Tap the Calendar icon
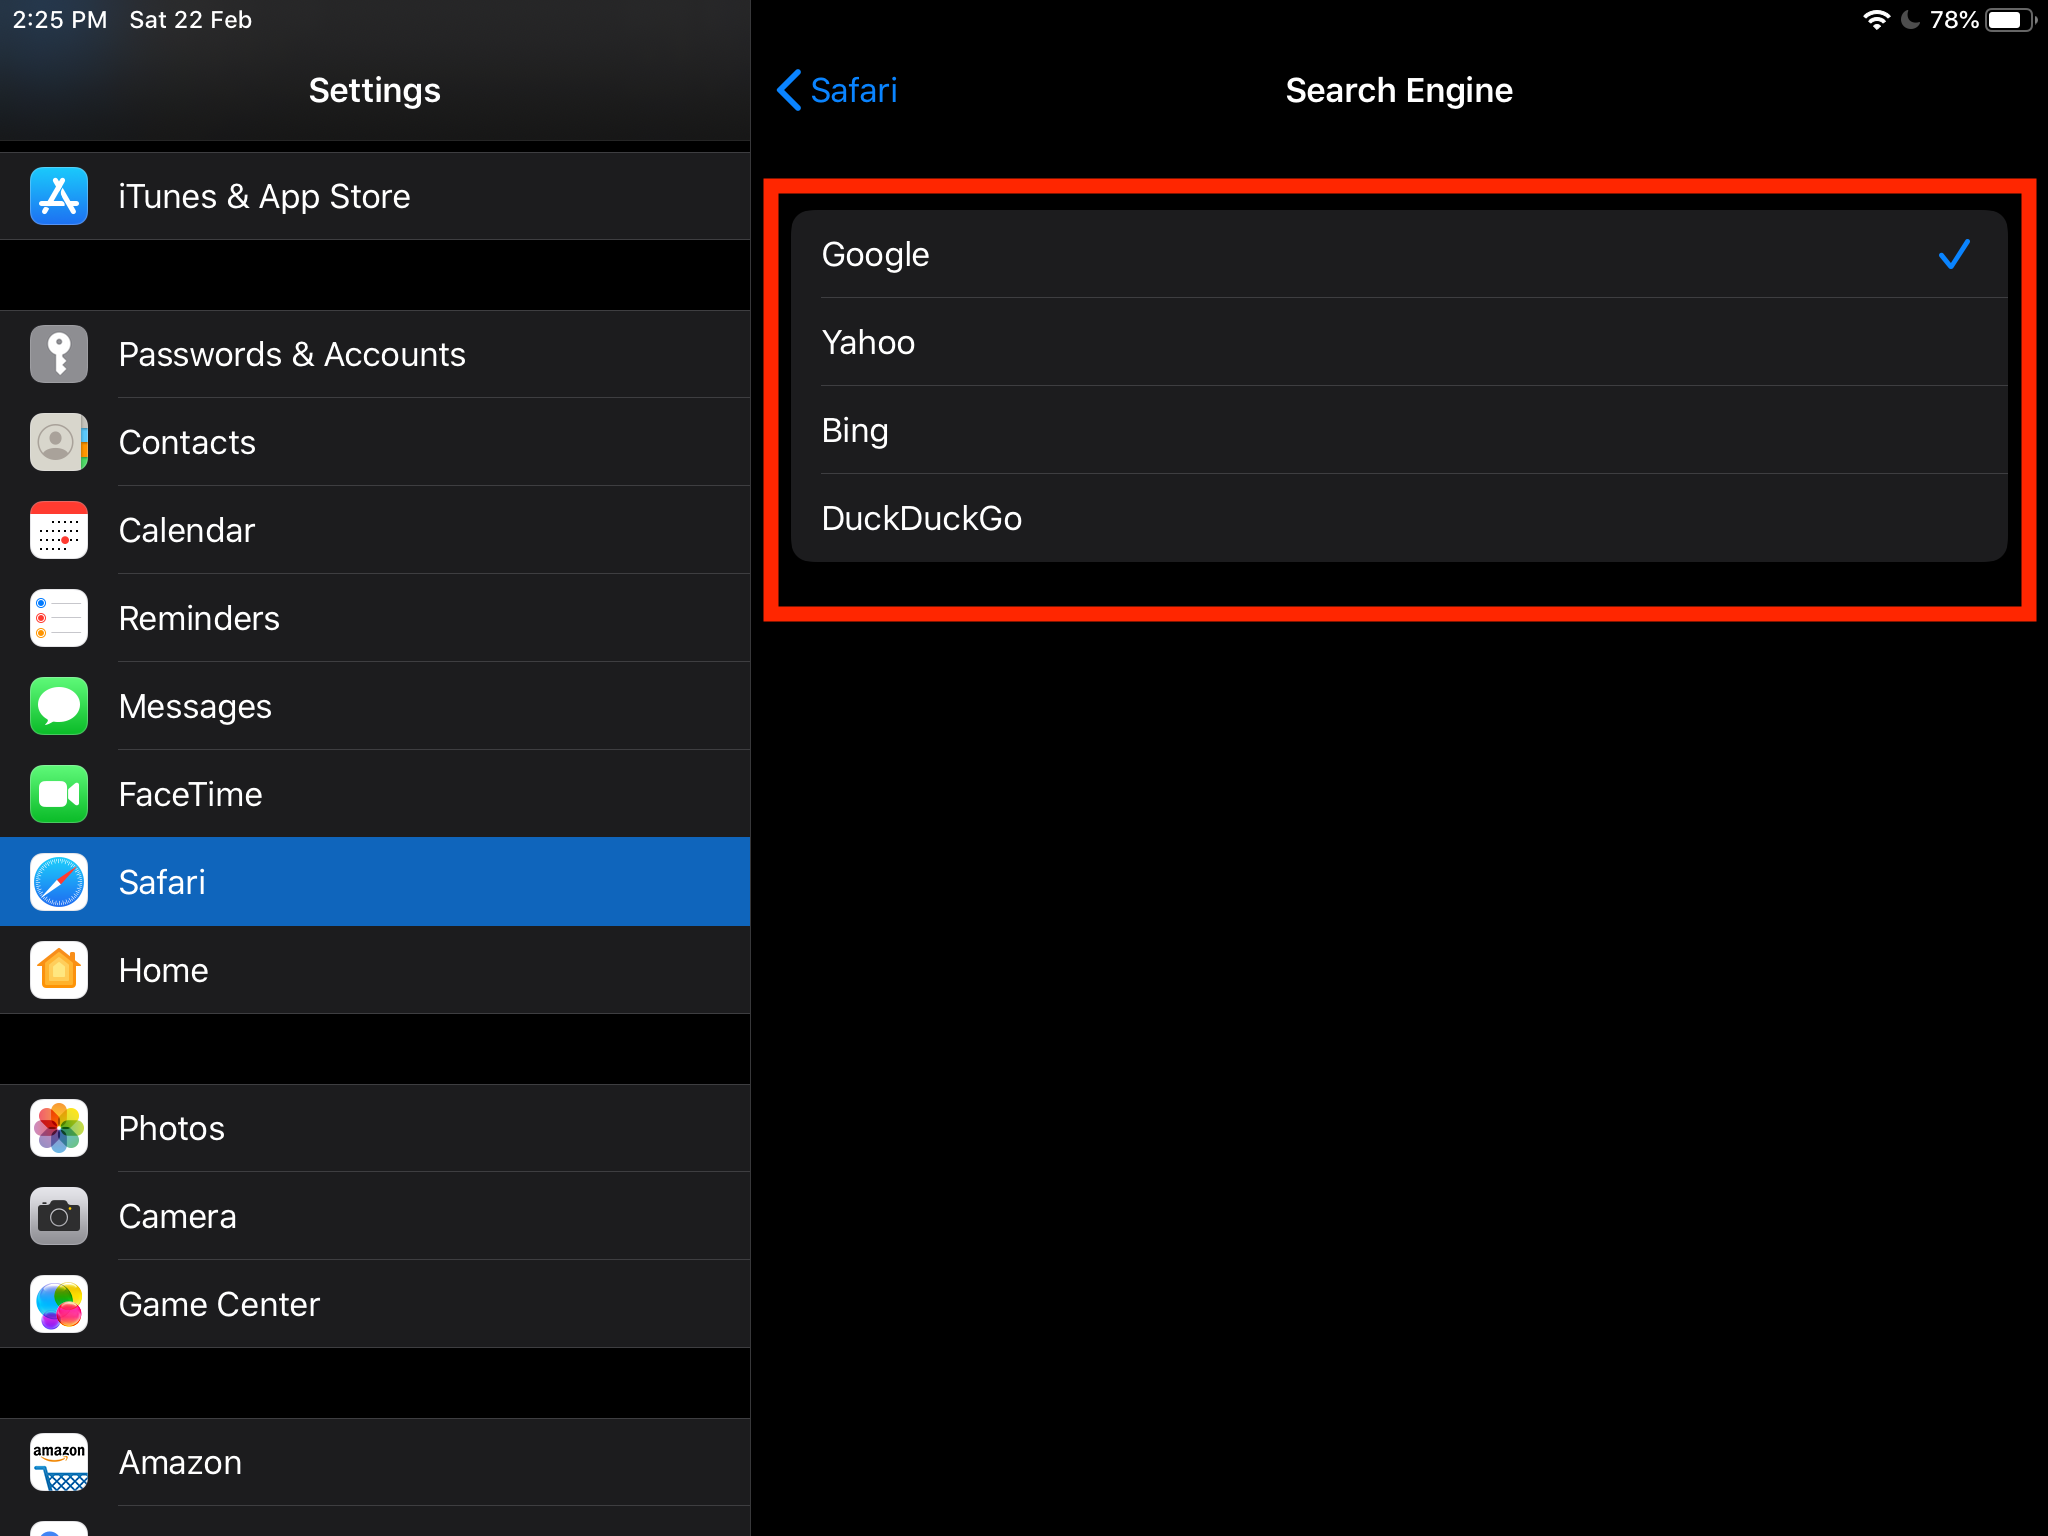The height and width of the screenshot is (1536, 2048). click(59, 530)
